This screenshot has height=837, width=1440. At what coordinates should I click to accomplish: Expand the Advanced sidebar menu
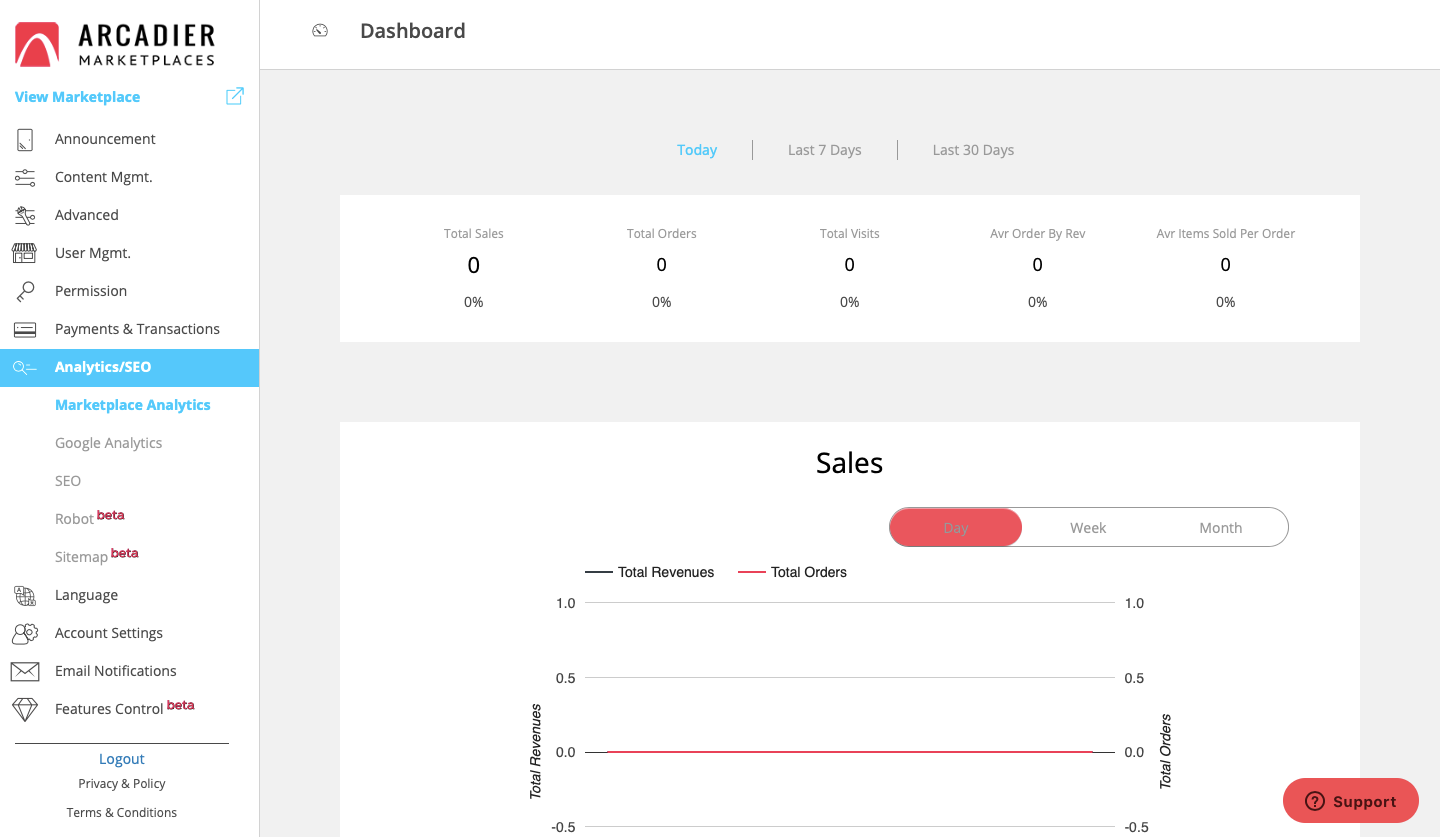tap(87, 215)
